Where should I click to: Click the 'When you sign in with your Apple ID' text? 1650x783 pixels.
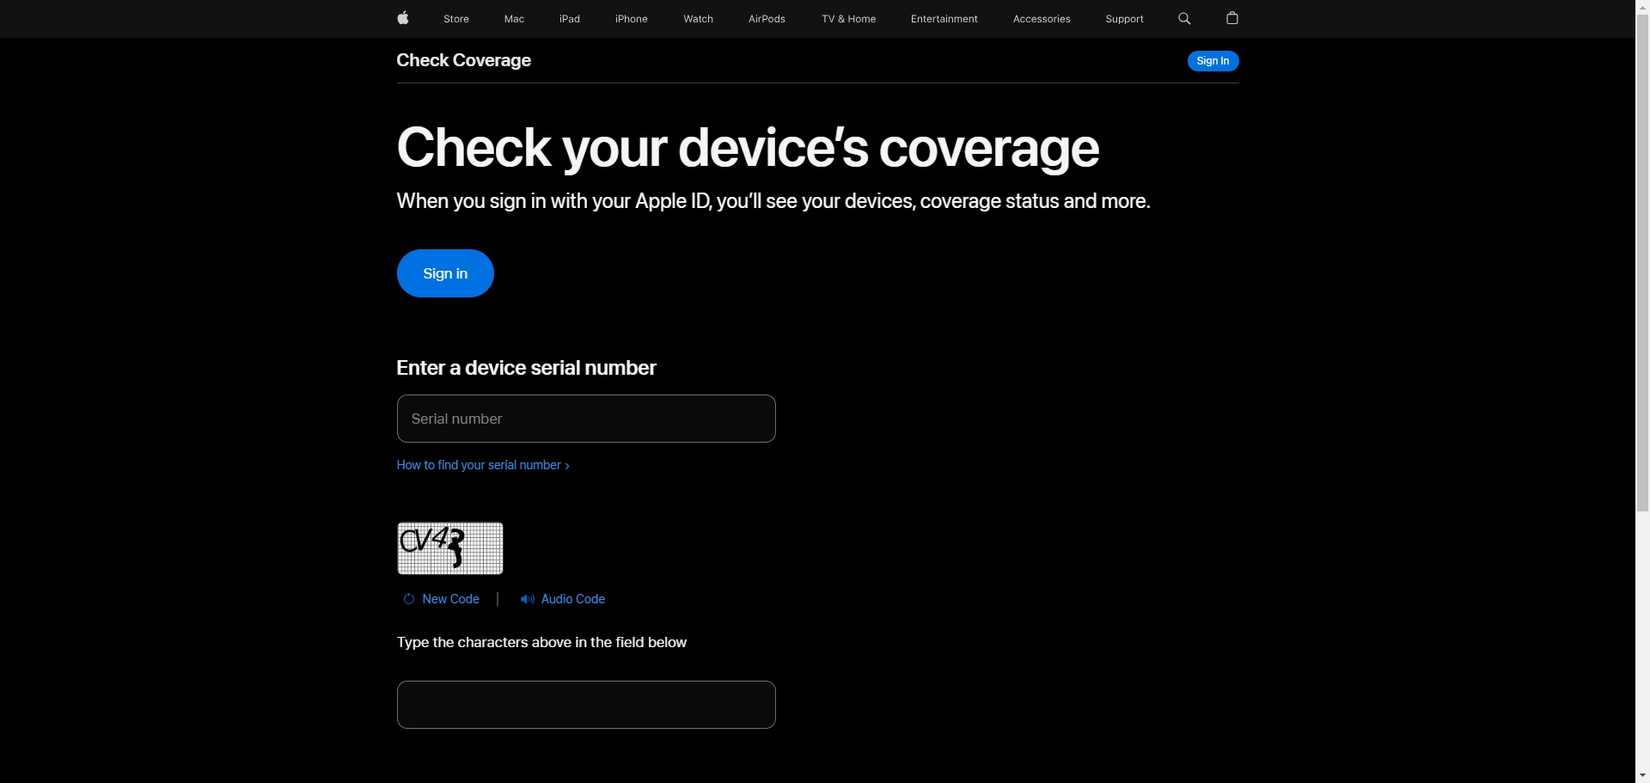(773, 201)
